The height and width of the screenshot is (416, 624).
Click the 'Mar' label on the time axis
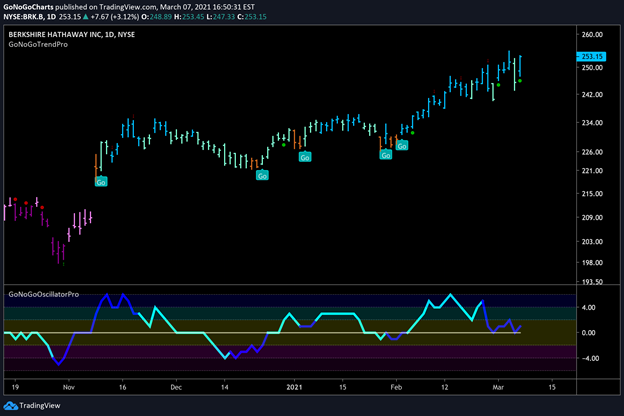tap(498, 387)
